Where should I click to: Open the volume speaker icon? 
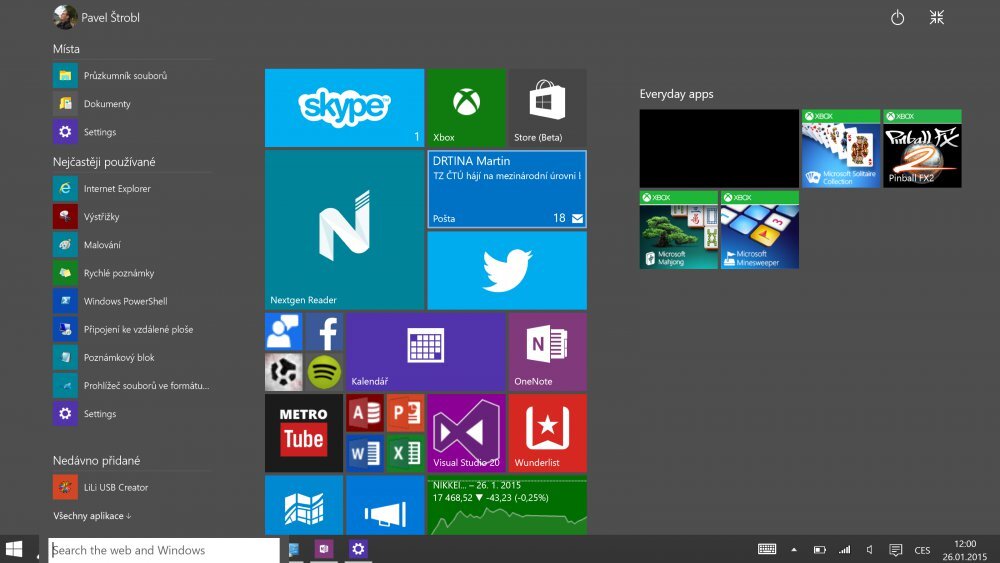coord(869,550)
